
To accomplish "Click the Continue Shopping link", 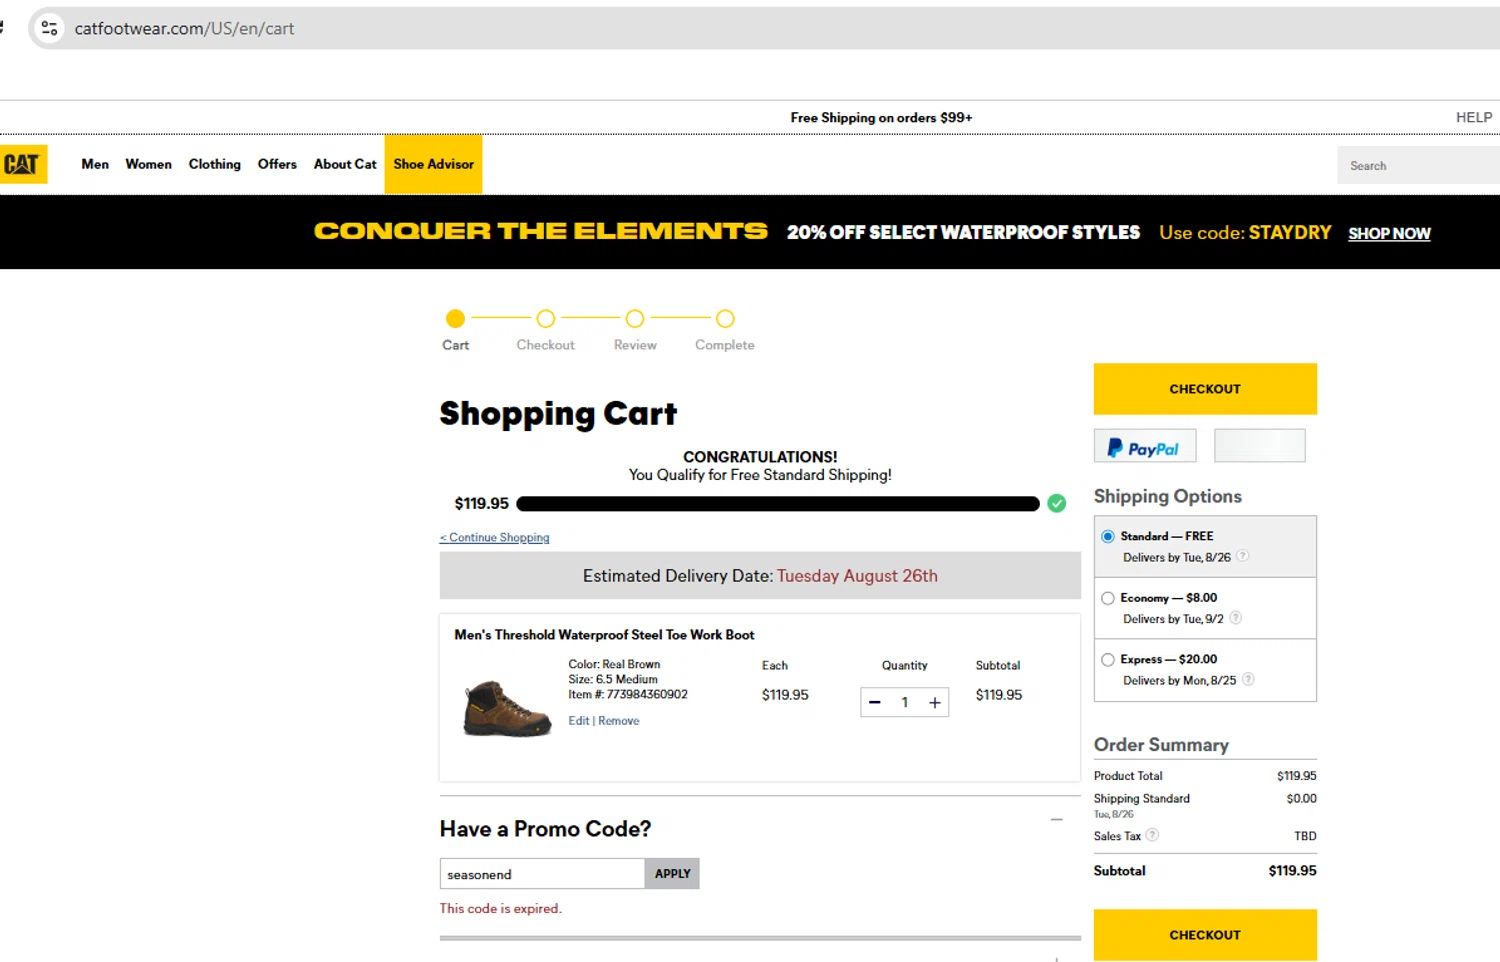I will coord(495,537).
